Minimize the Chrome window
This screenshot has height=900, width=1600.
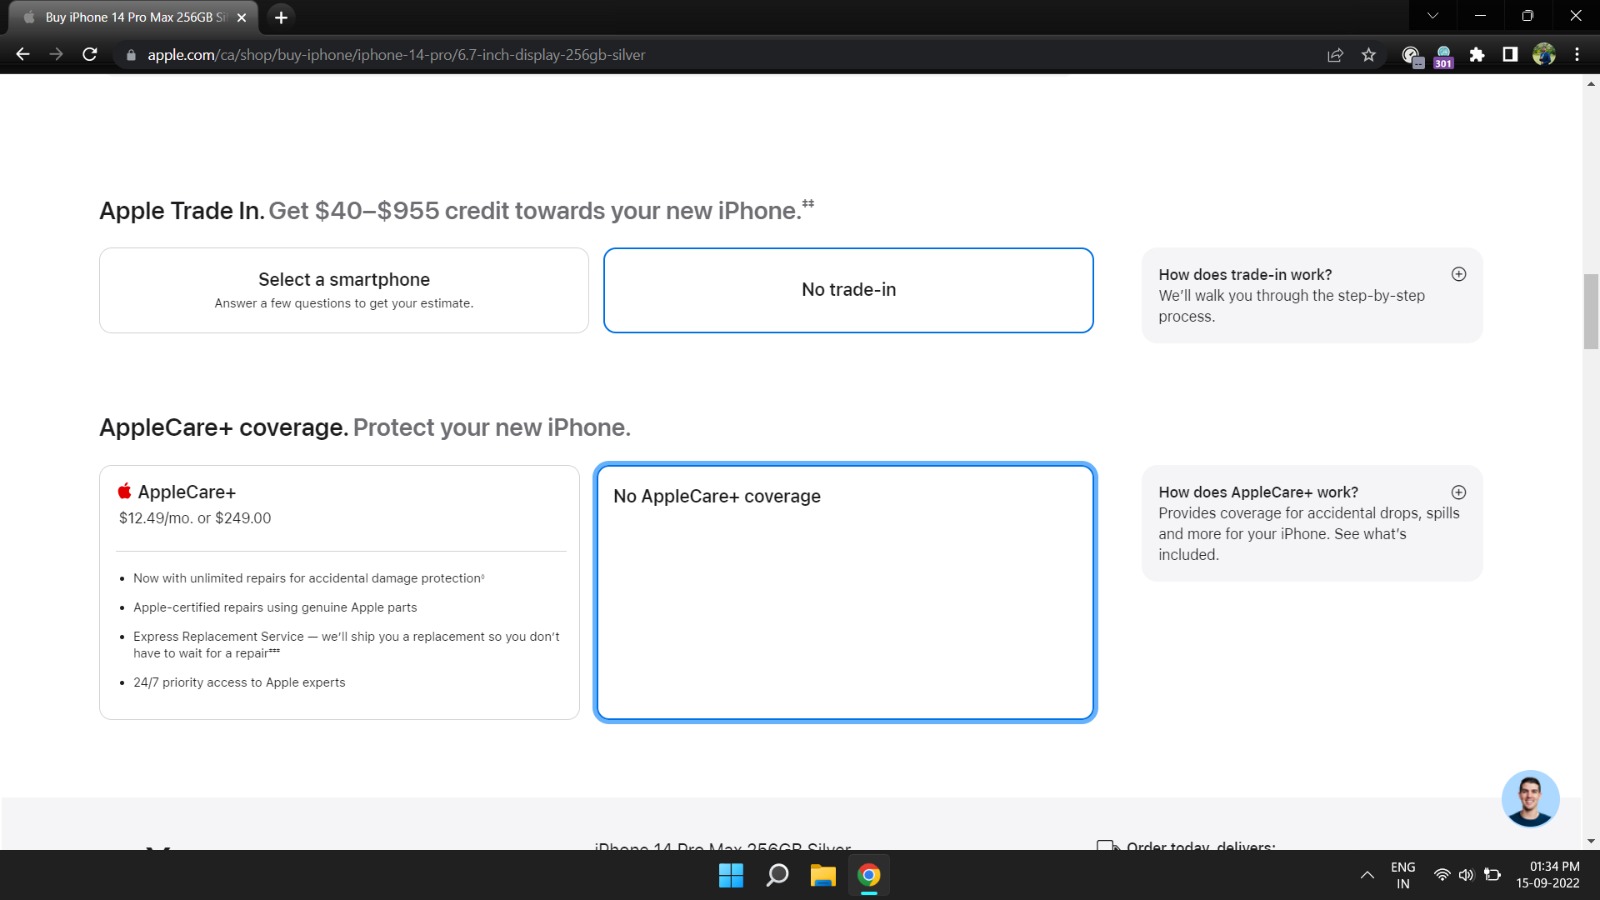1480,16
